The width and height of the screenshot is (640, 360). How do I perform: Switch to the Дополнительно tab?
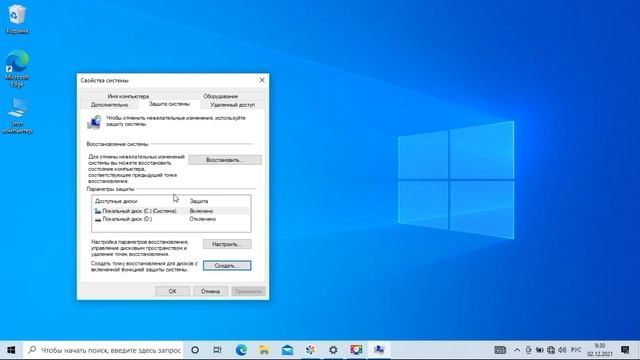point(109,105)
